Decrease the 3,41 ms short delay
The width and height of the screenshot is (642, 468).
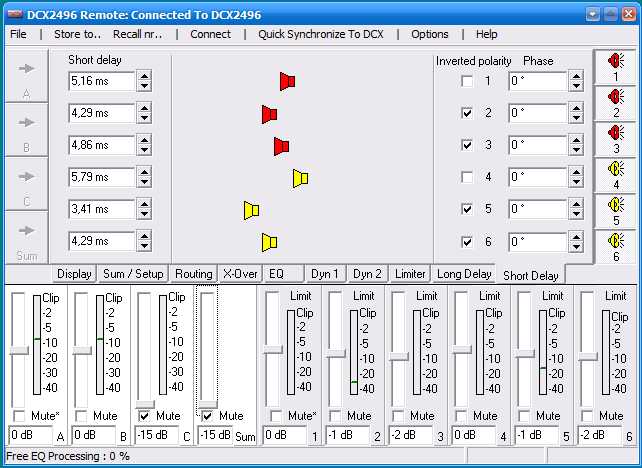pos(144,215)
